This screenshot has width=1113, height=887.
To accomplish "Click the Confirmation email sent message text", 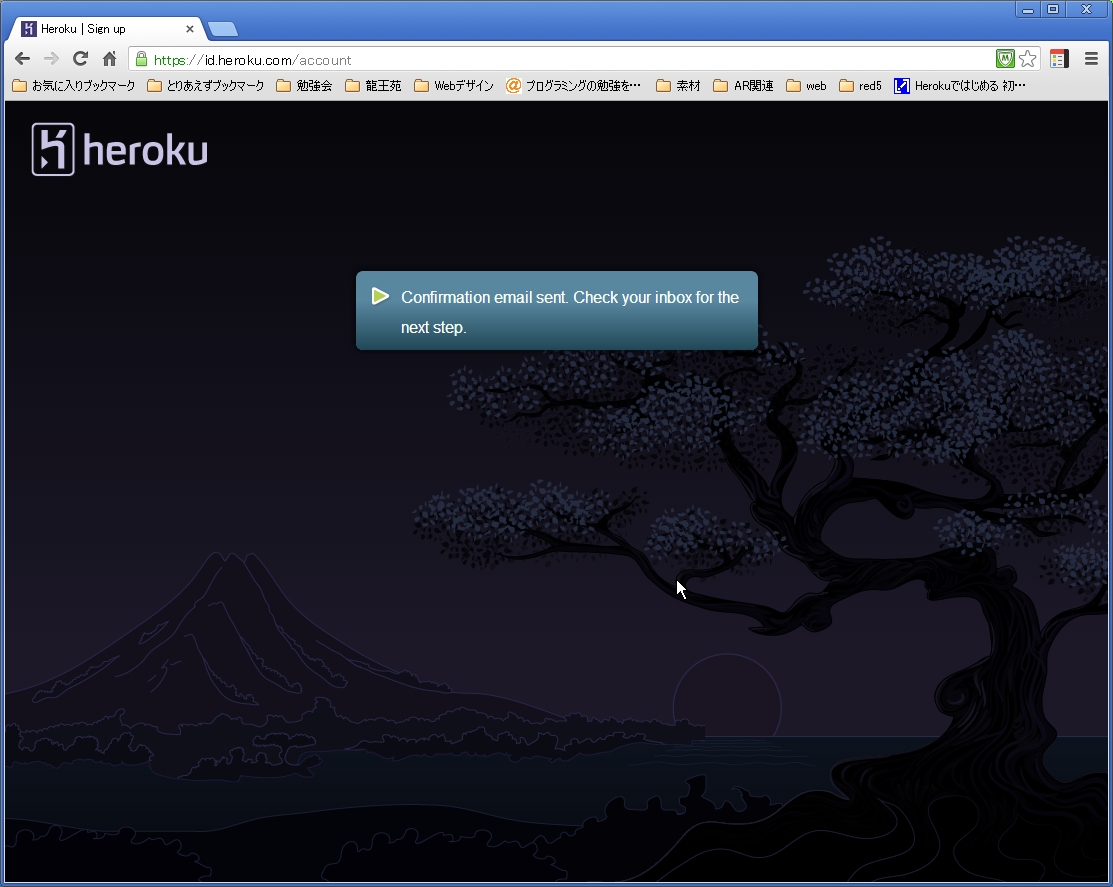I will coord(570,312).
